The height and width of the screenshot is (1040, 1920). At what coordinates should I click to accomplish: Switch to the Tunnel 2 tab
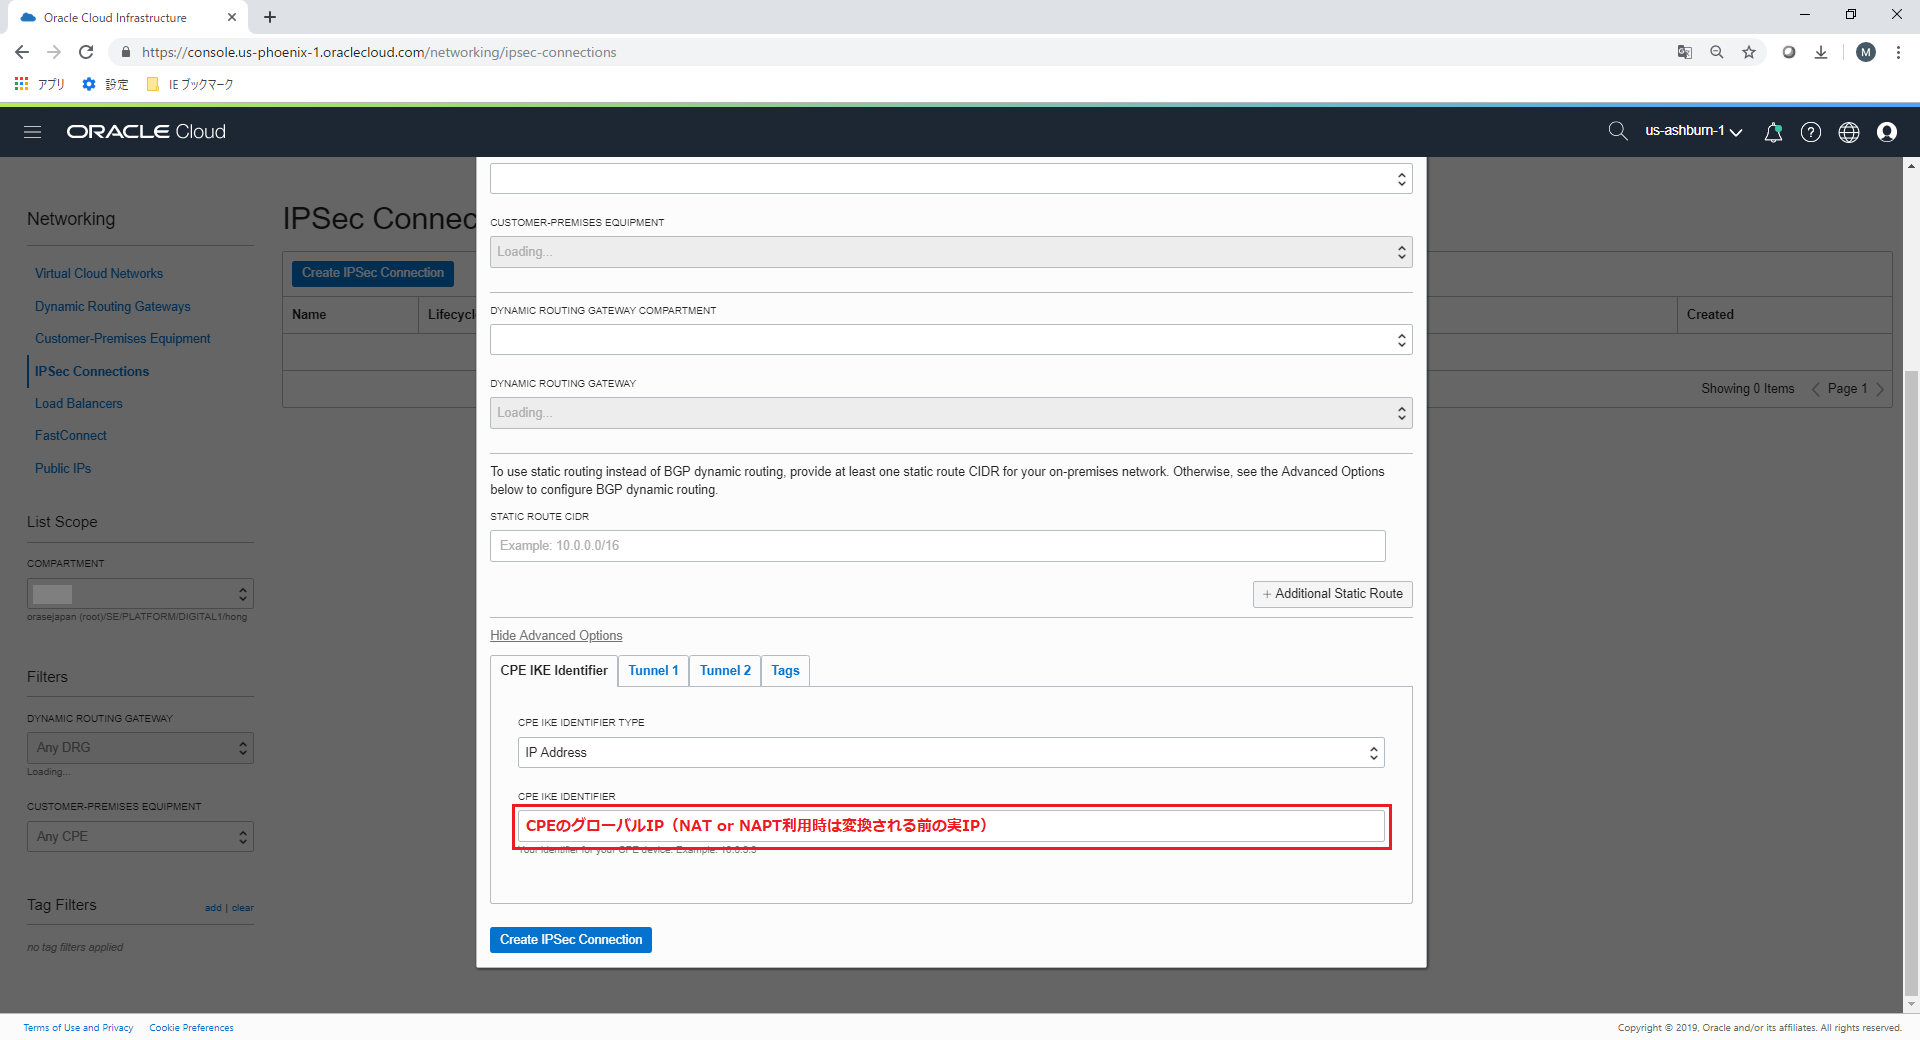coord(725,671)
